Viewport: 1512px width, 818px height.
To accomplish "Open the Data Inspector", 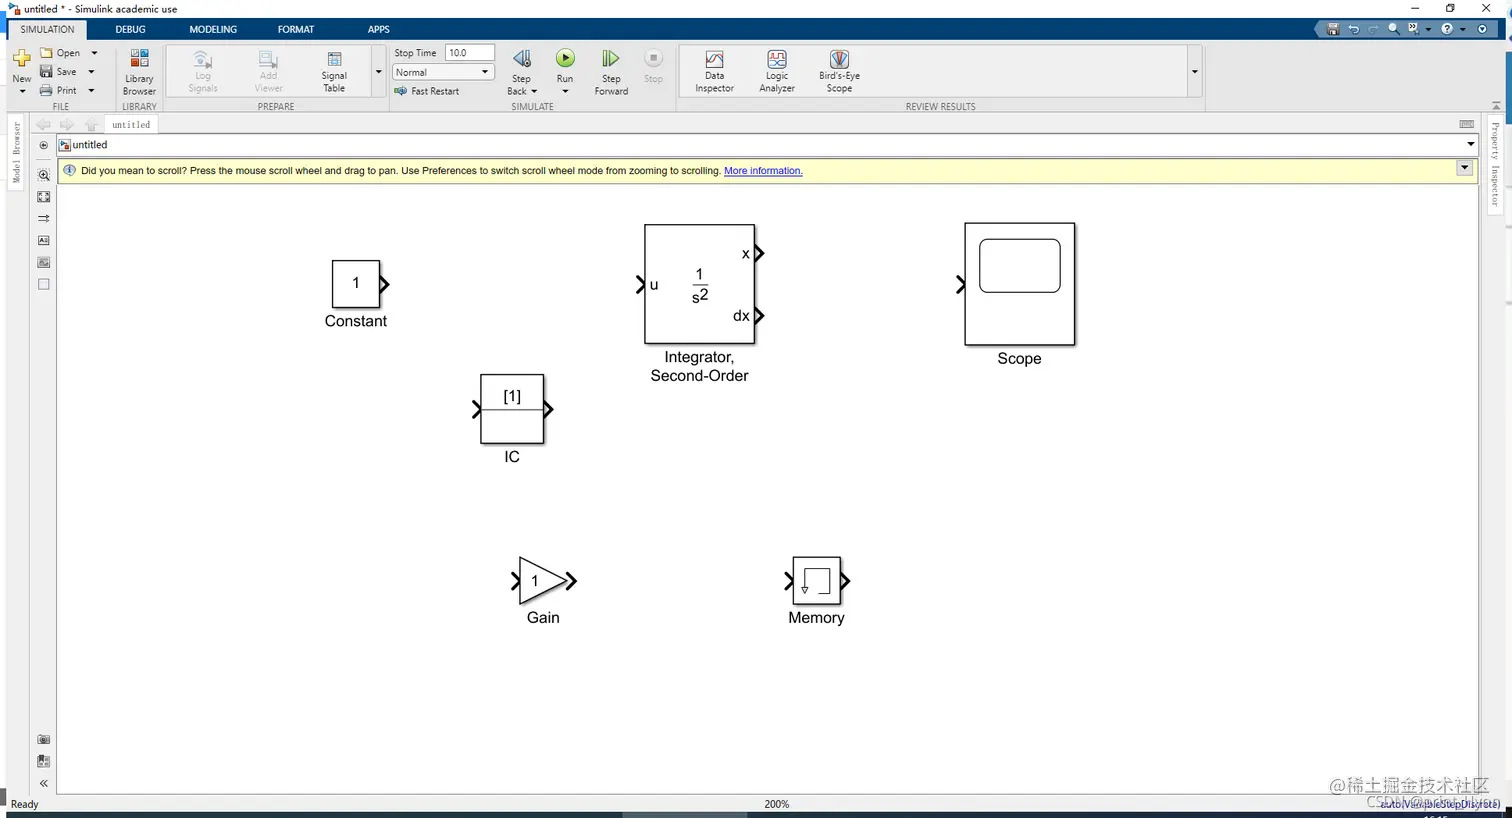I will tap(714, 71).
